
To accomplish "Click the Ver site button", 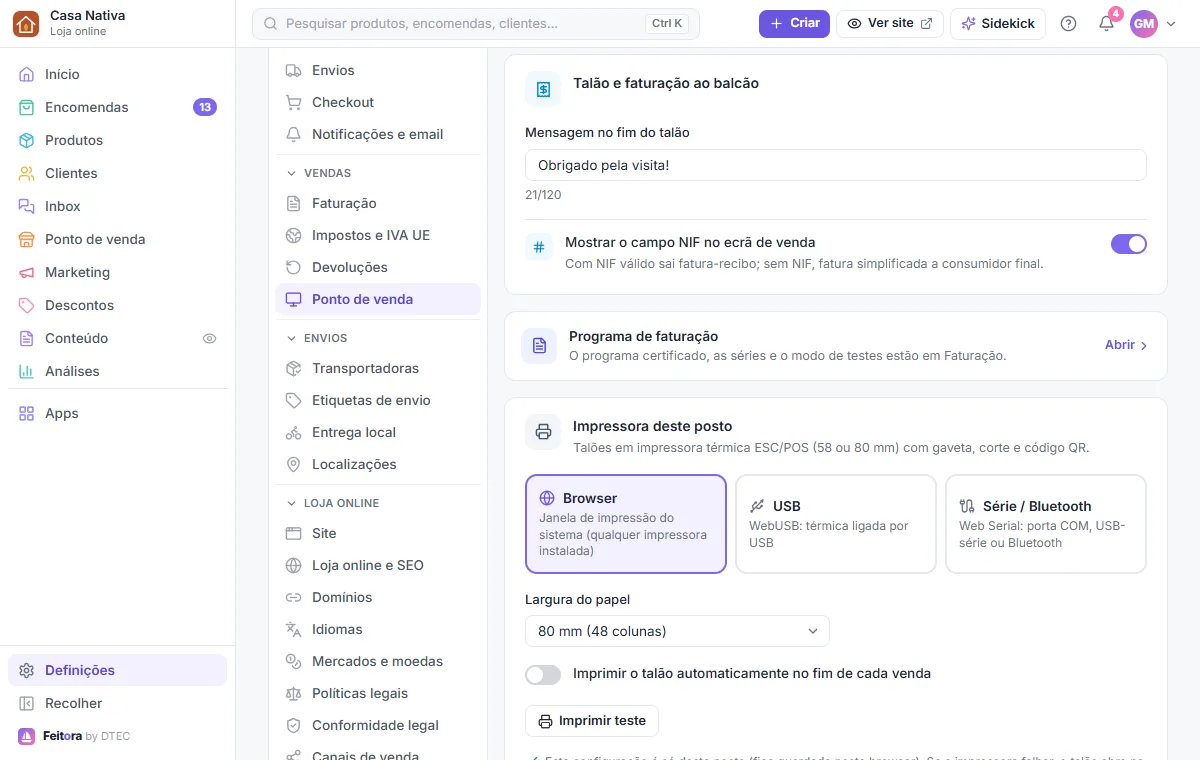I will click(x=890, y=24).
